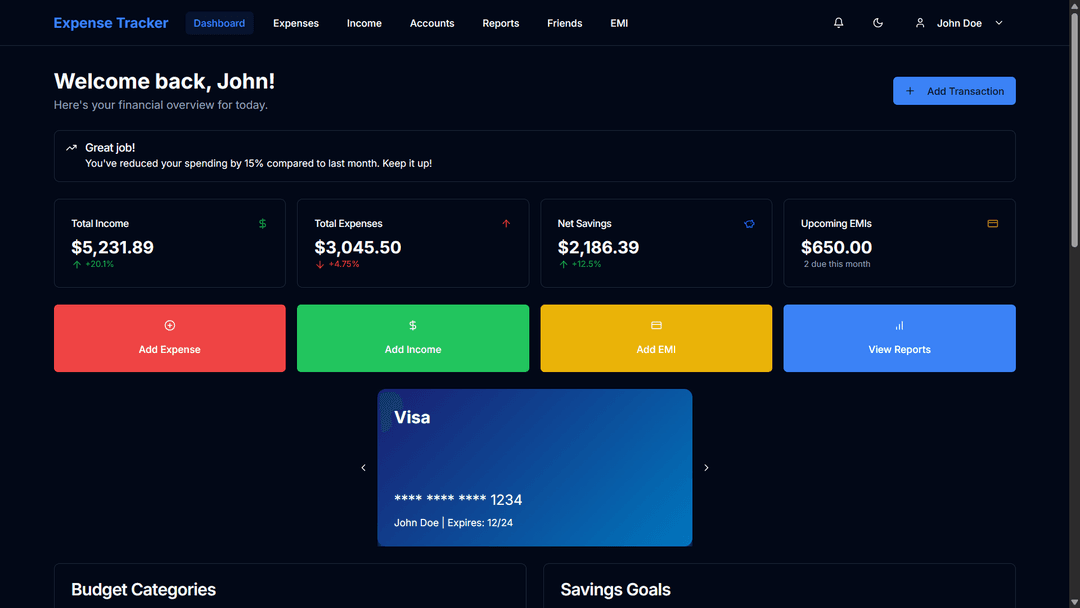Click the green Add Income button
1080x608 pixels.
click(x=413, y=338)
